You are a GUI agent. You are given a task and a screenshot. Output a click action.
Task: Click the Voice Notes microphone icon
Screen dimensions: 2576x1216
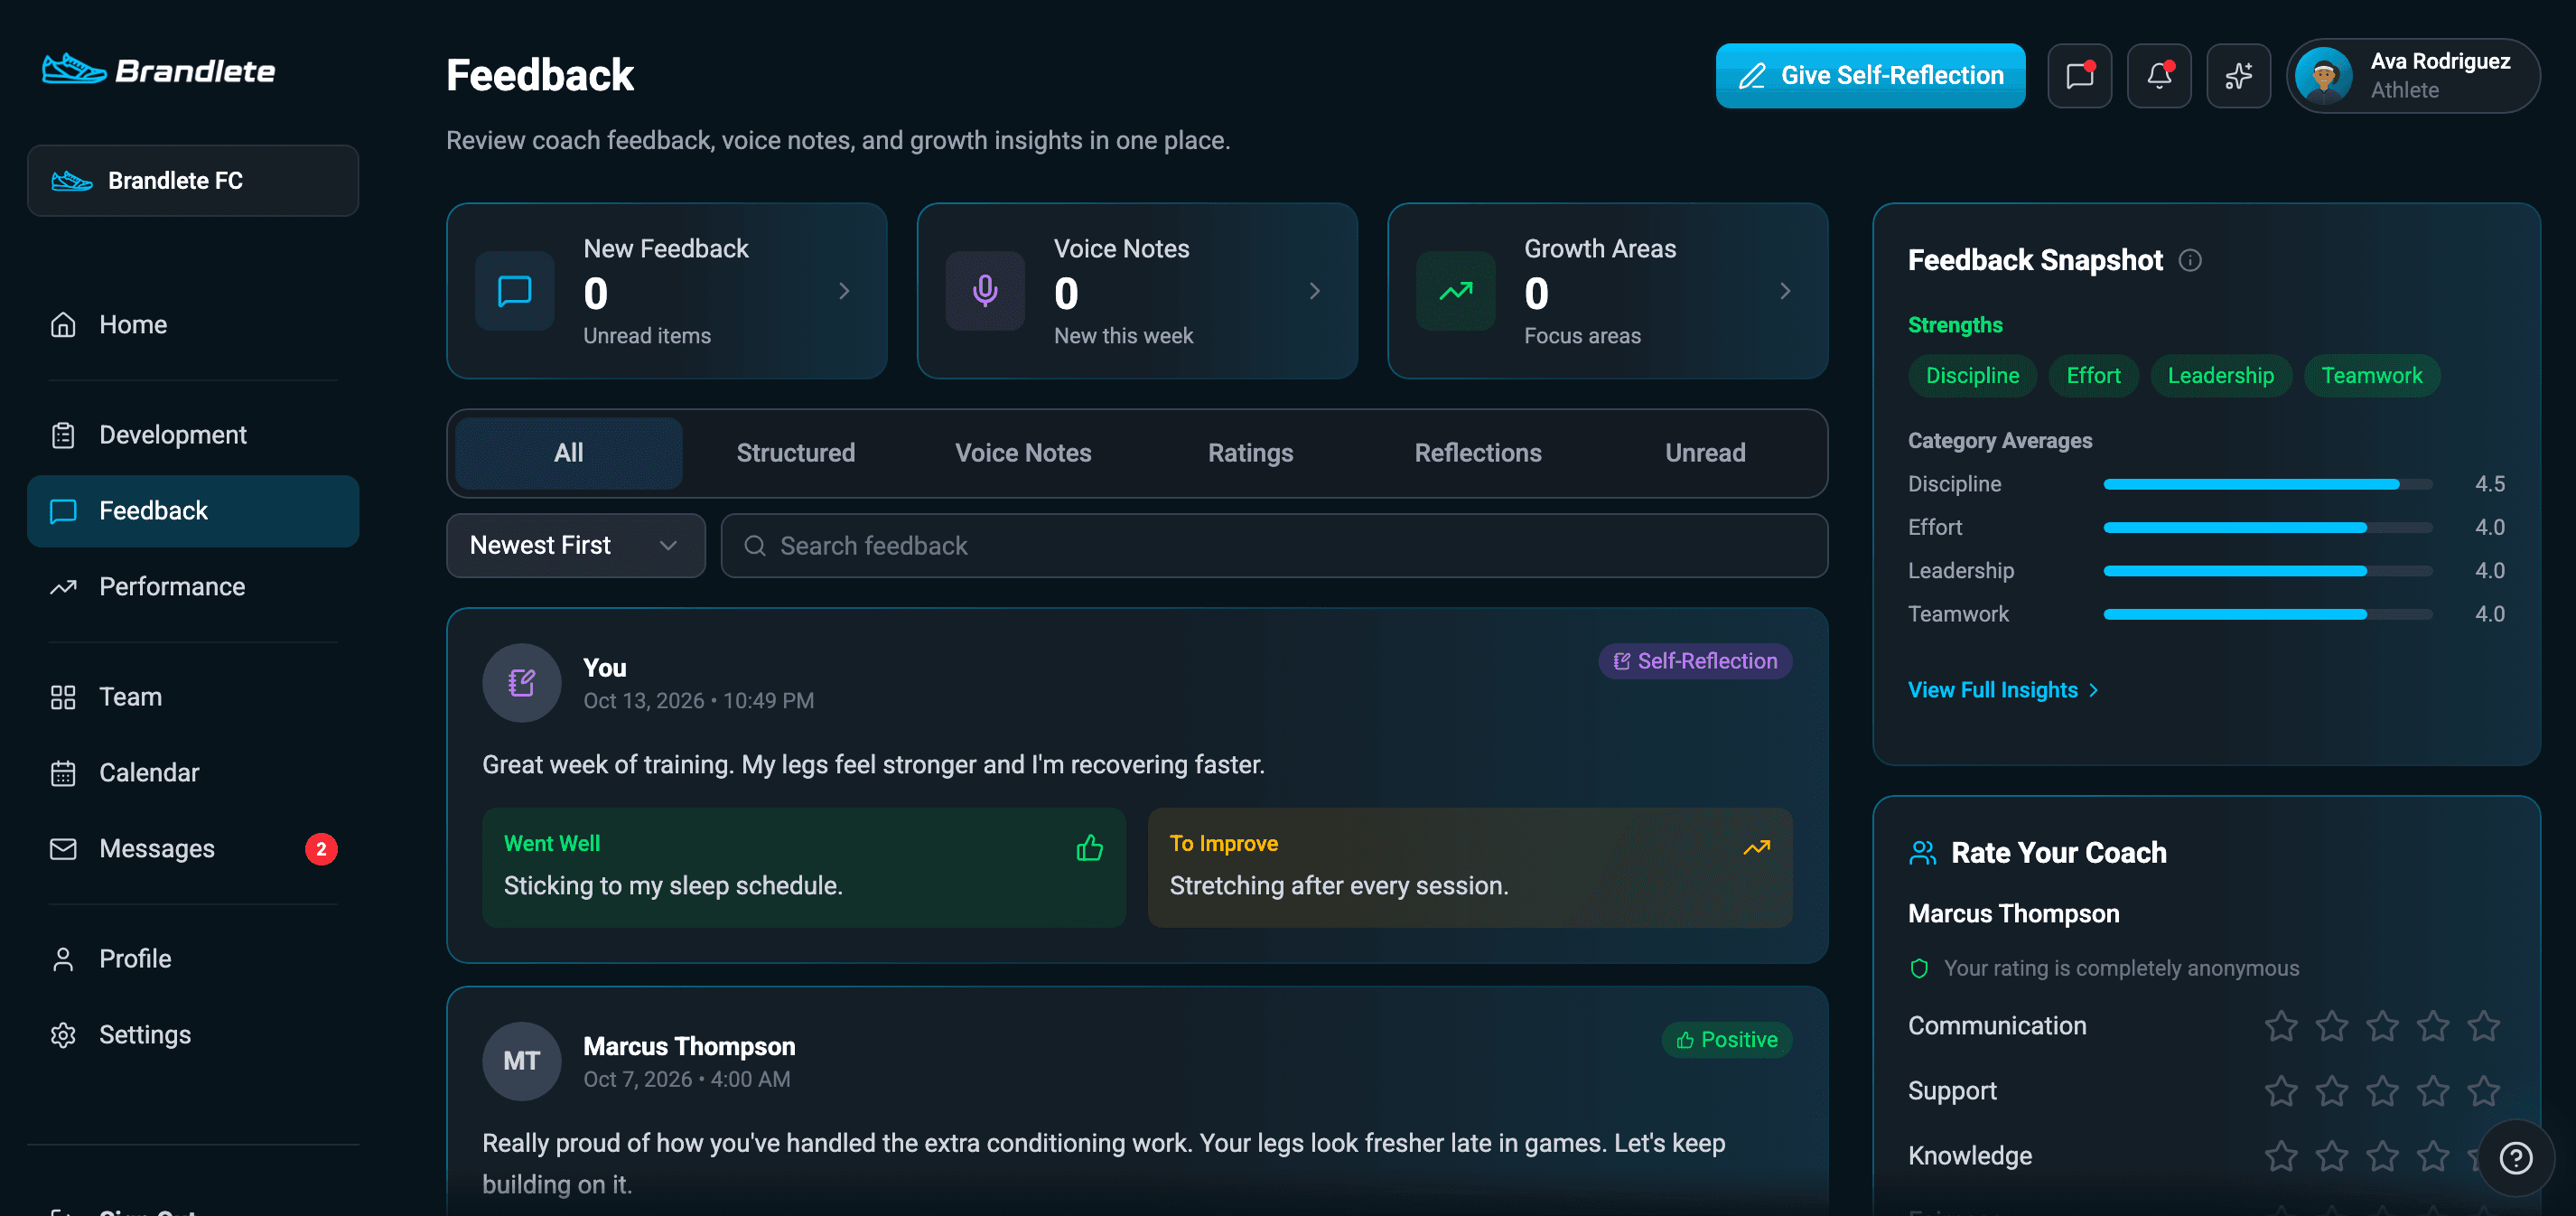[985, 291]
